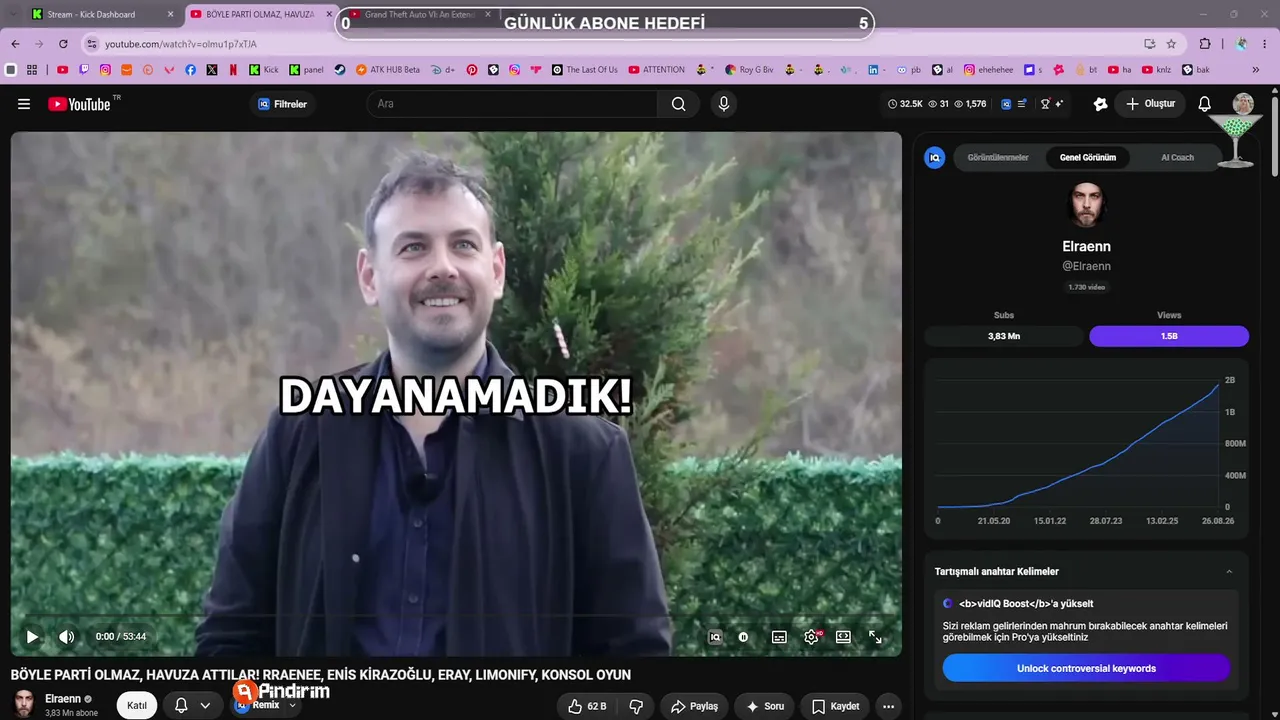Like the video with 62 B likes
Viewport: 1280px width, 720px height.
click(x=587, y=706)
